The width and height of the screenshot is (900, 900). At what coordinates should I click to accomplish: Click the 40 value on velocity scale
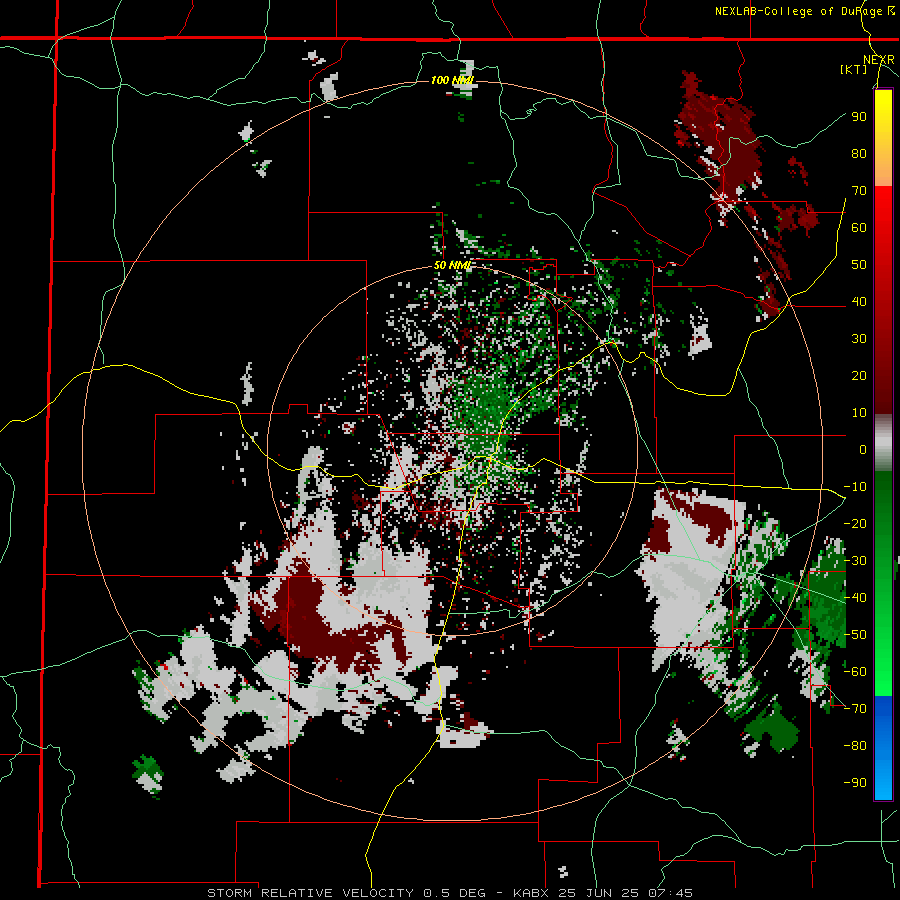click(859, 301)
